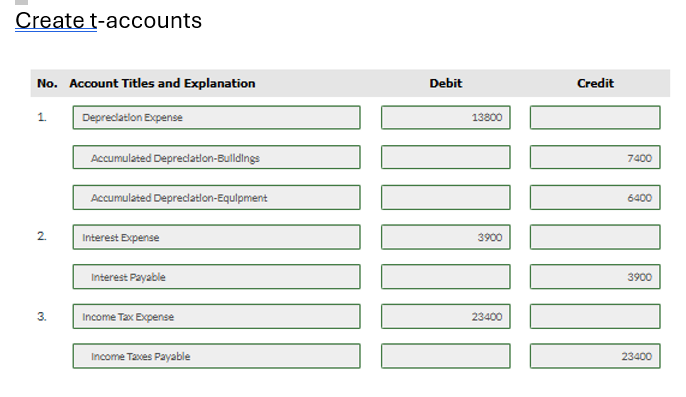Click empty debit field for Interest Payable
The image size is (686, 397).
[x=445, y=277]
